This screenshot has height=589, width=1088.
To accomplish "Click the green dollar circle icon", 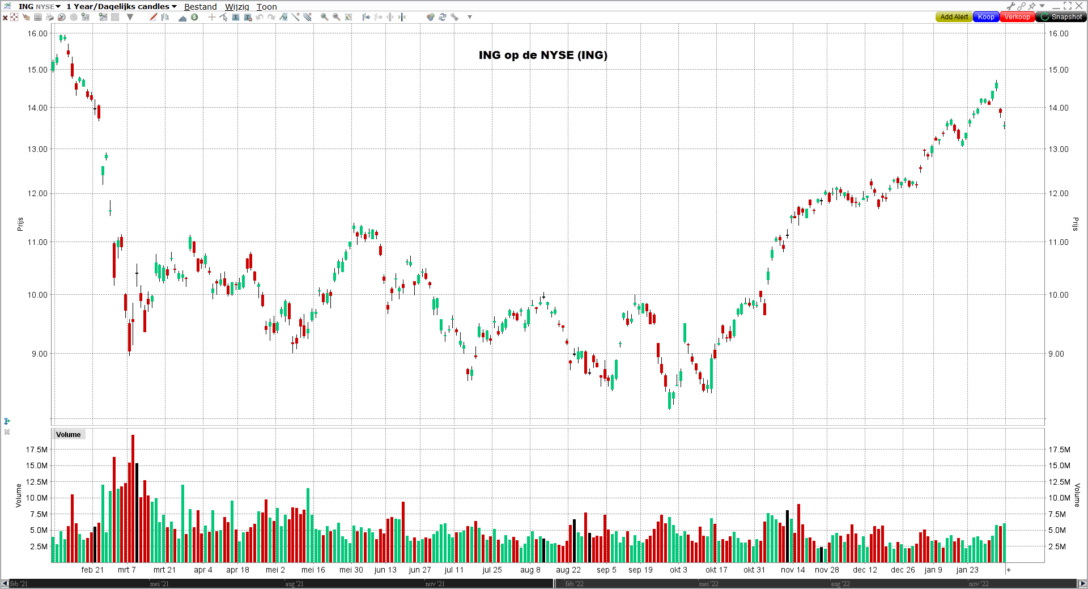I will pyautogui.click(x=194, y=17).
